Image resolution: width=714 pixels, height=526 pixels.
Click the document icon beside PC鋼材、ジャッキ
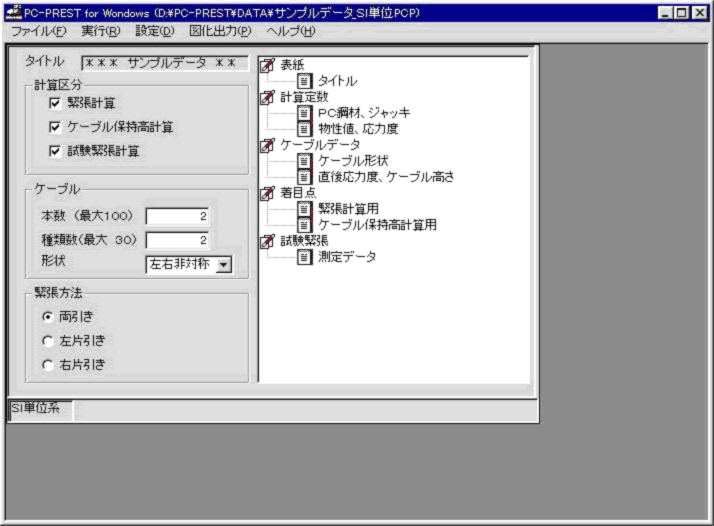(305, 113)
